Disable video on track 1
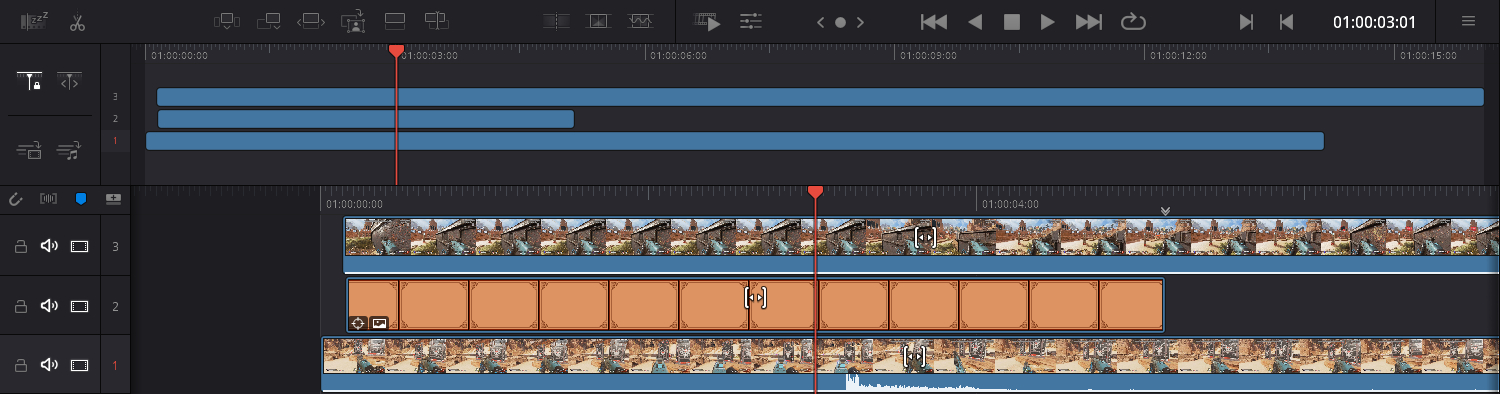Viewport: 1500px width, 394px height. click(x=80, y=365)
